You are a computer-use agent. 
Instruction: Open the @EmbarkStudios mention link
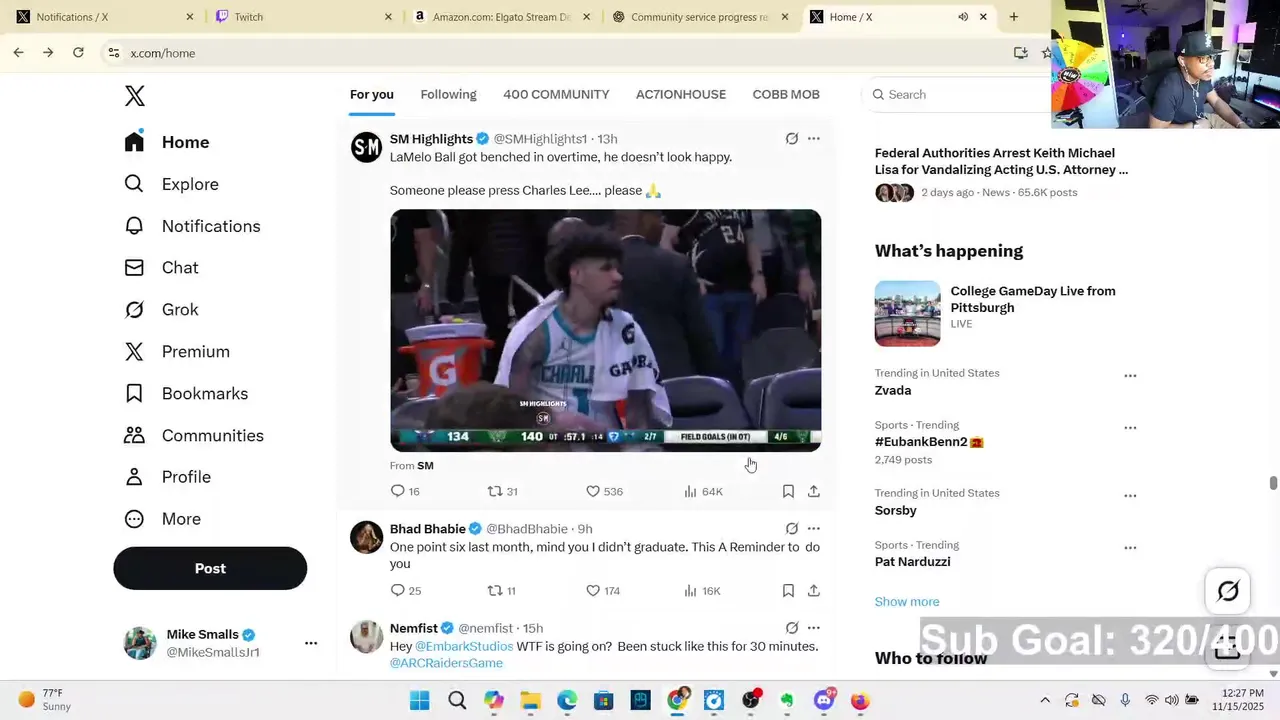coord(464,646)
